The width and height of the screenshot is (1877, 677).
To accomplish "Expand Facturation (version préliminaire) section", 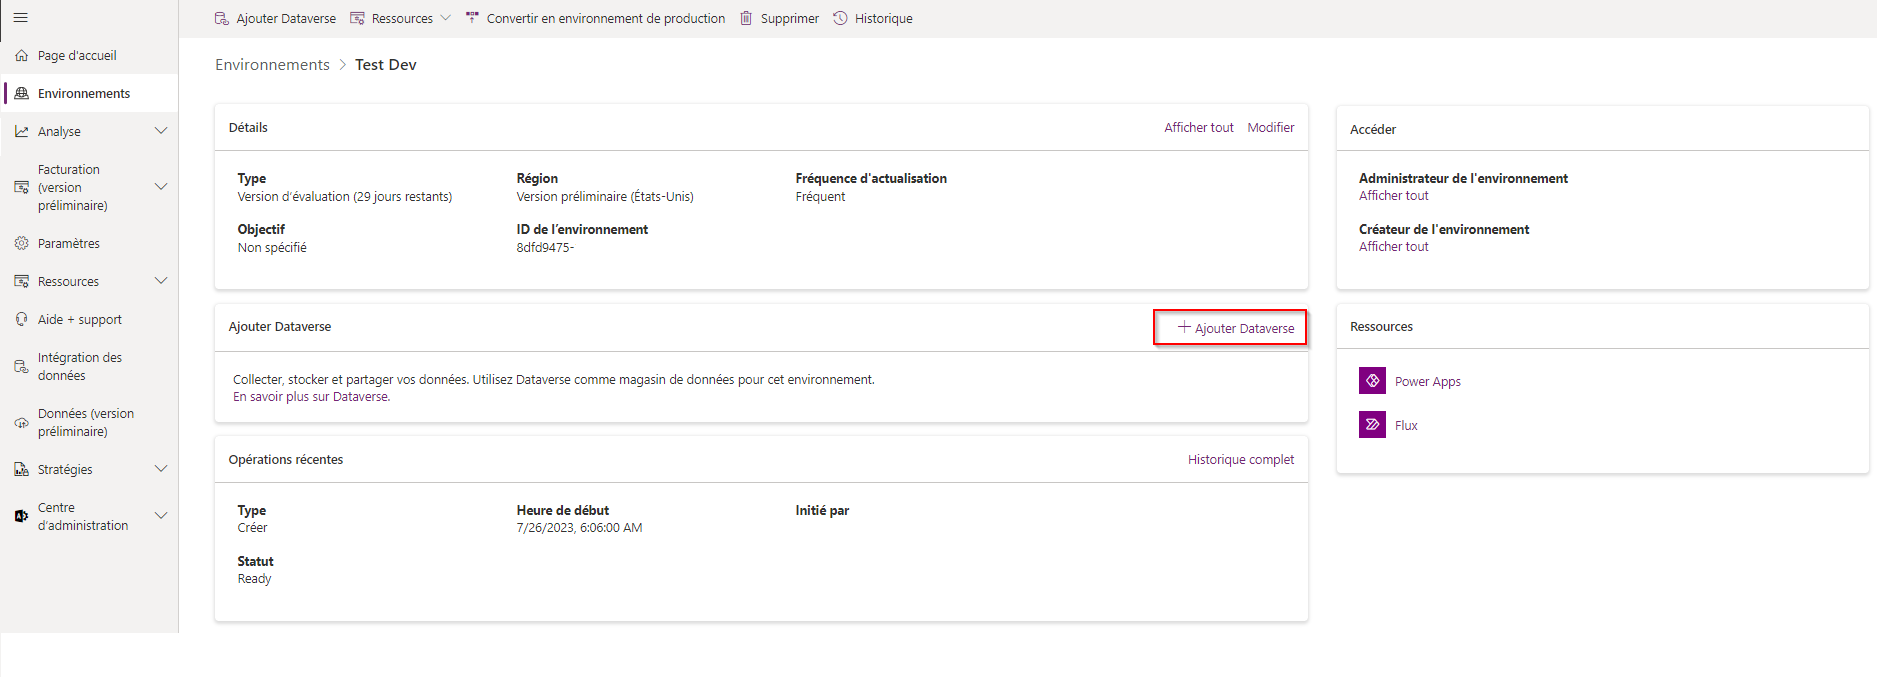I will 161,187.
